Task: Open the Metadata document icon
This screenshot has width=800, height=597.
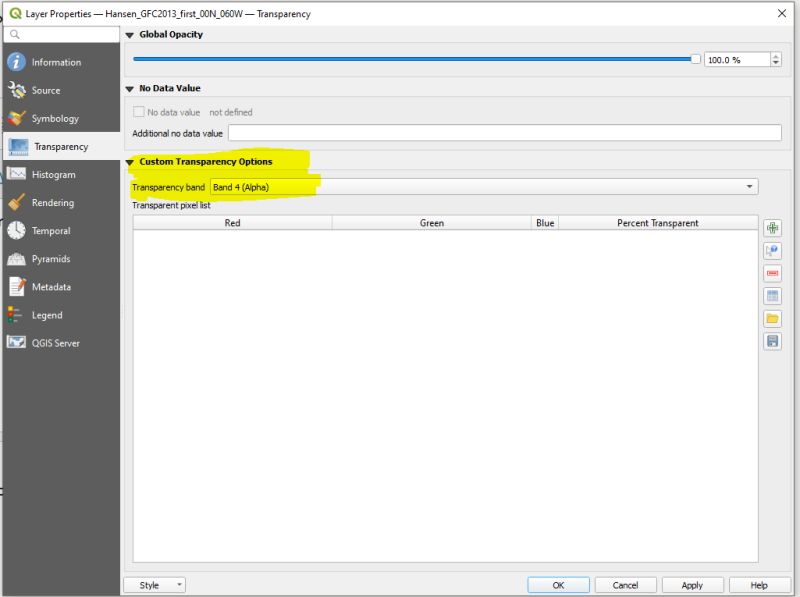Action: [16, 287]
